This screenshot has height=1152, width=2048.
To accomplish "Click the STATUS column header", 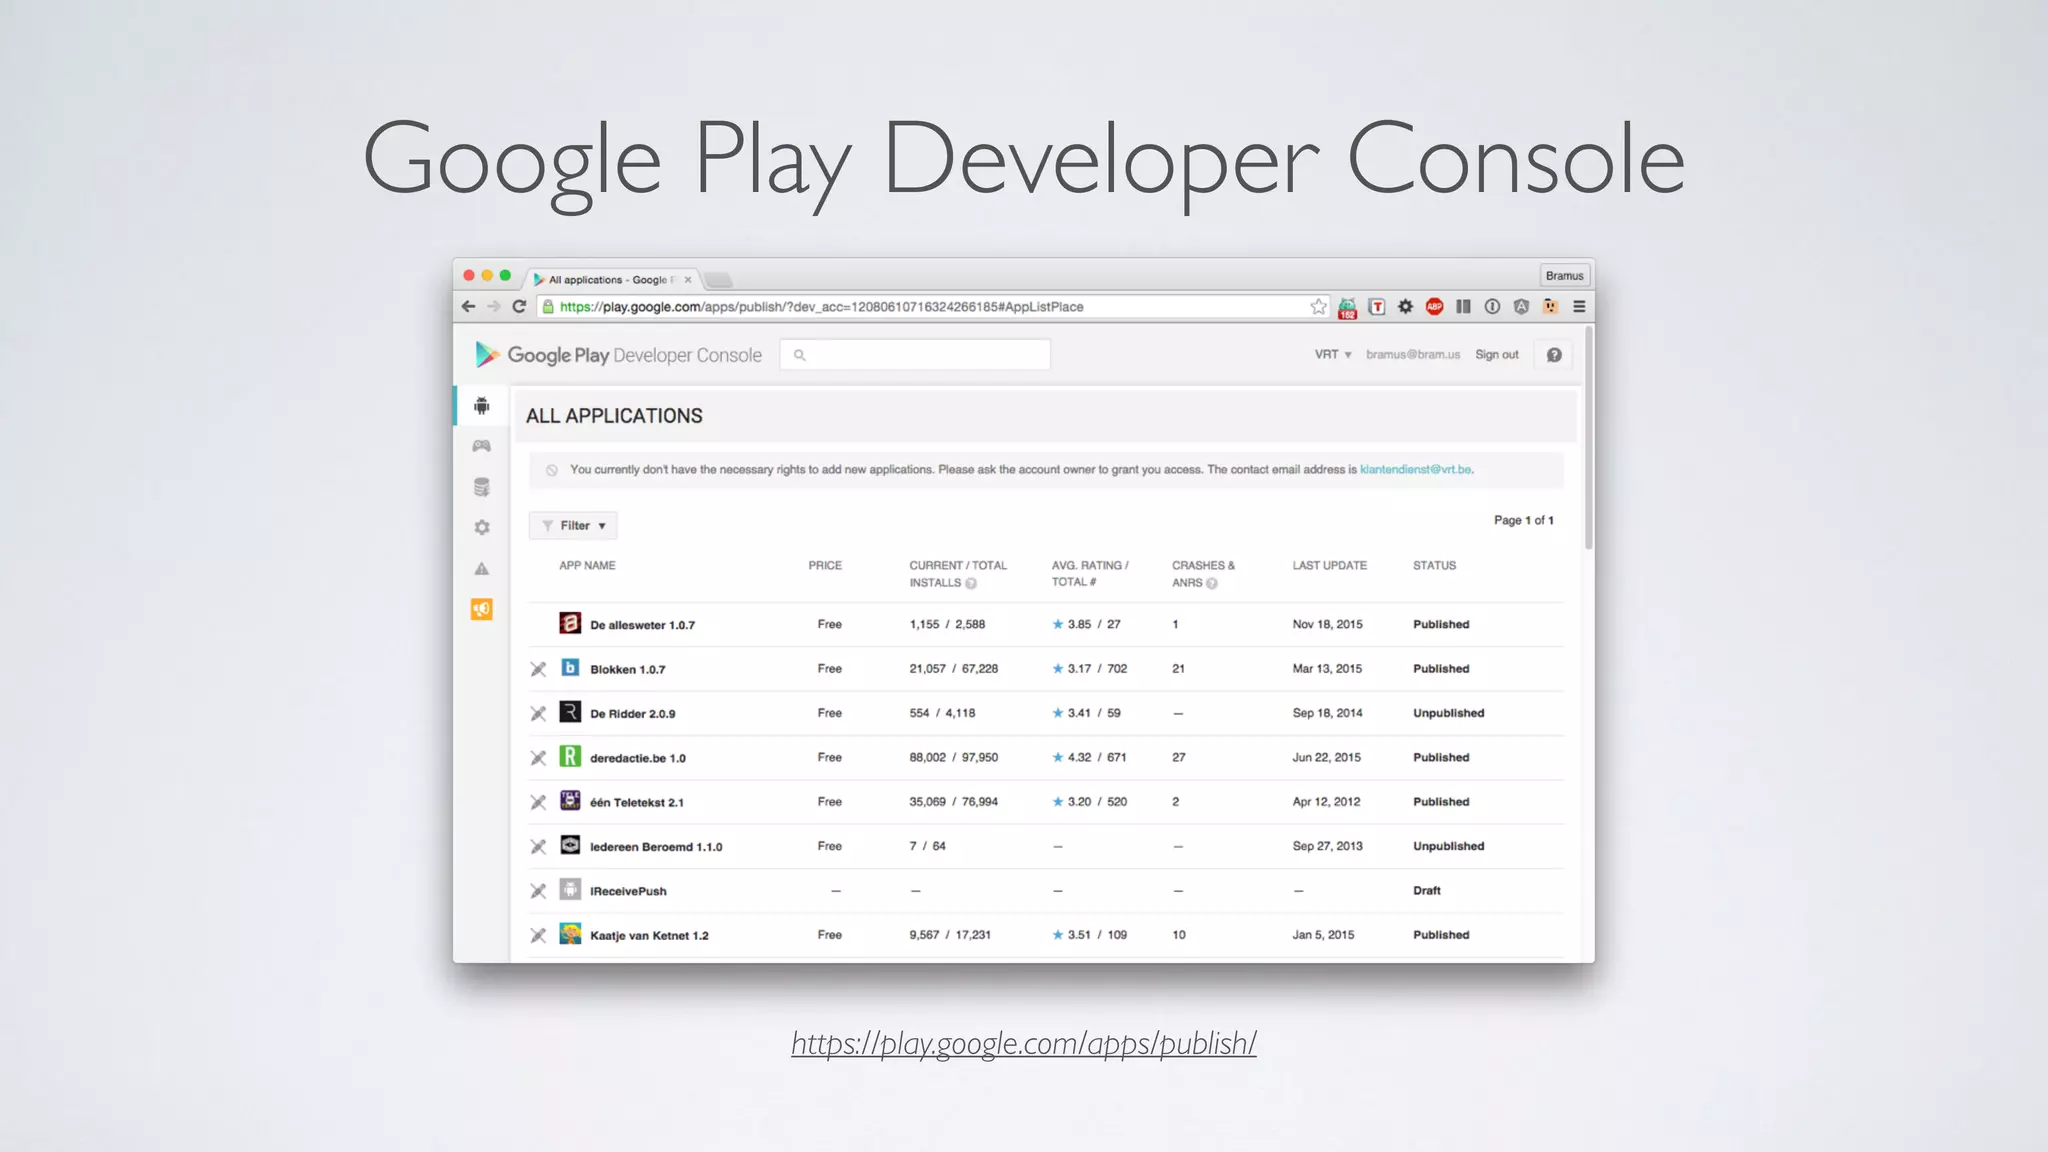I will 1434,565.
